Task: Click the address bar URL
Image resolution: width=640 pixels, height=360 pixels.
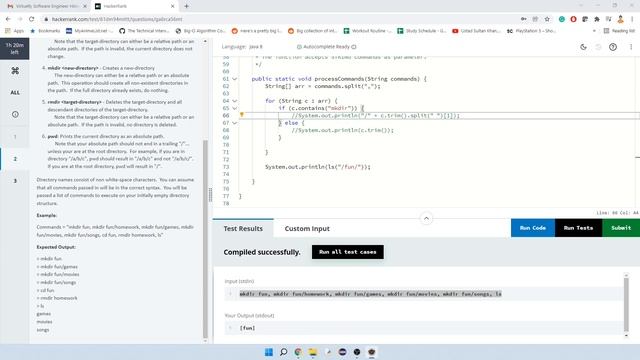Action: (x=117, y=19)
